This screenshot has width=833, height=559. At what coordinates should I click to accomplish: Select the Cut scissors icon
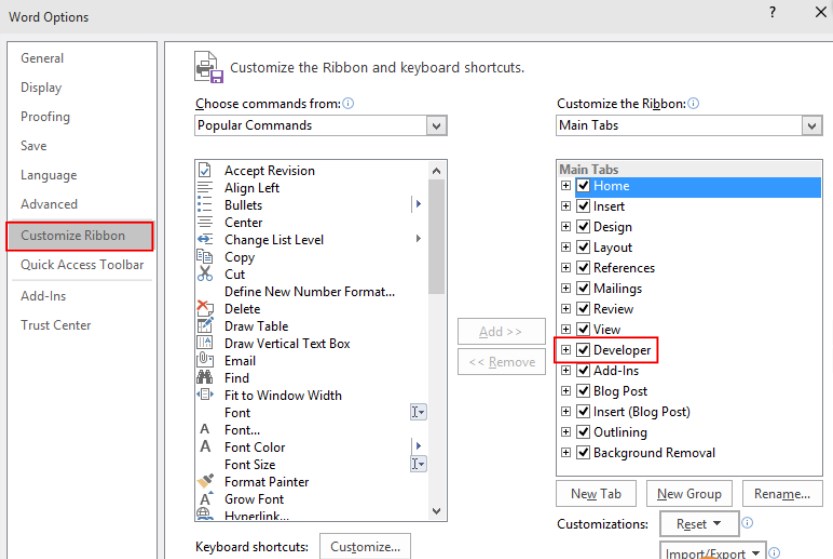click(205, 274)
